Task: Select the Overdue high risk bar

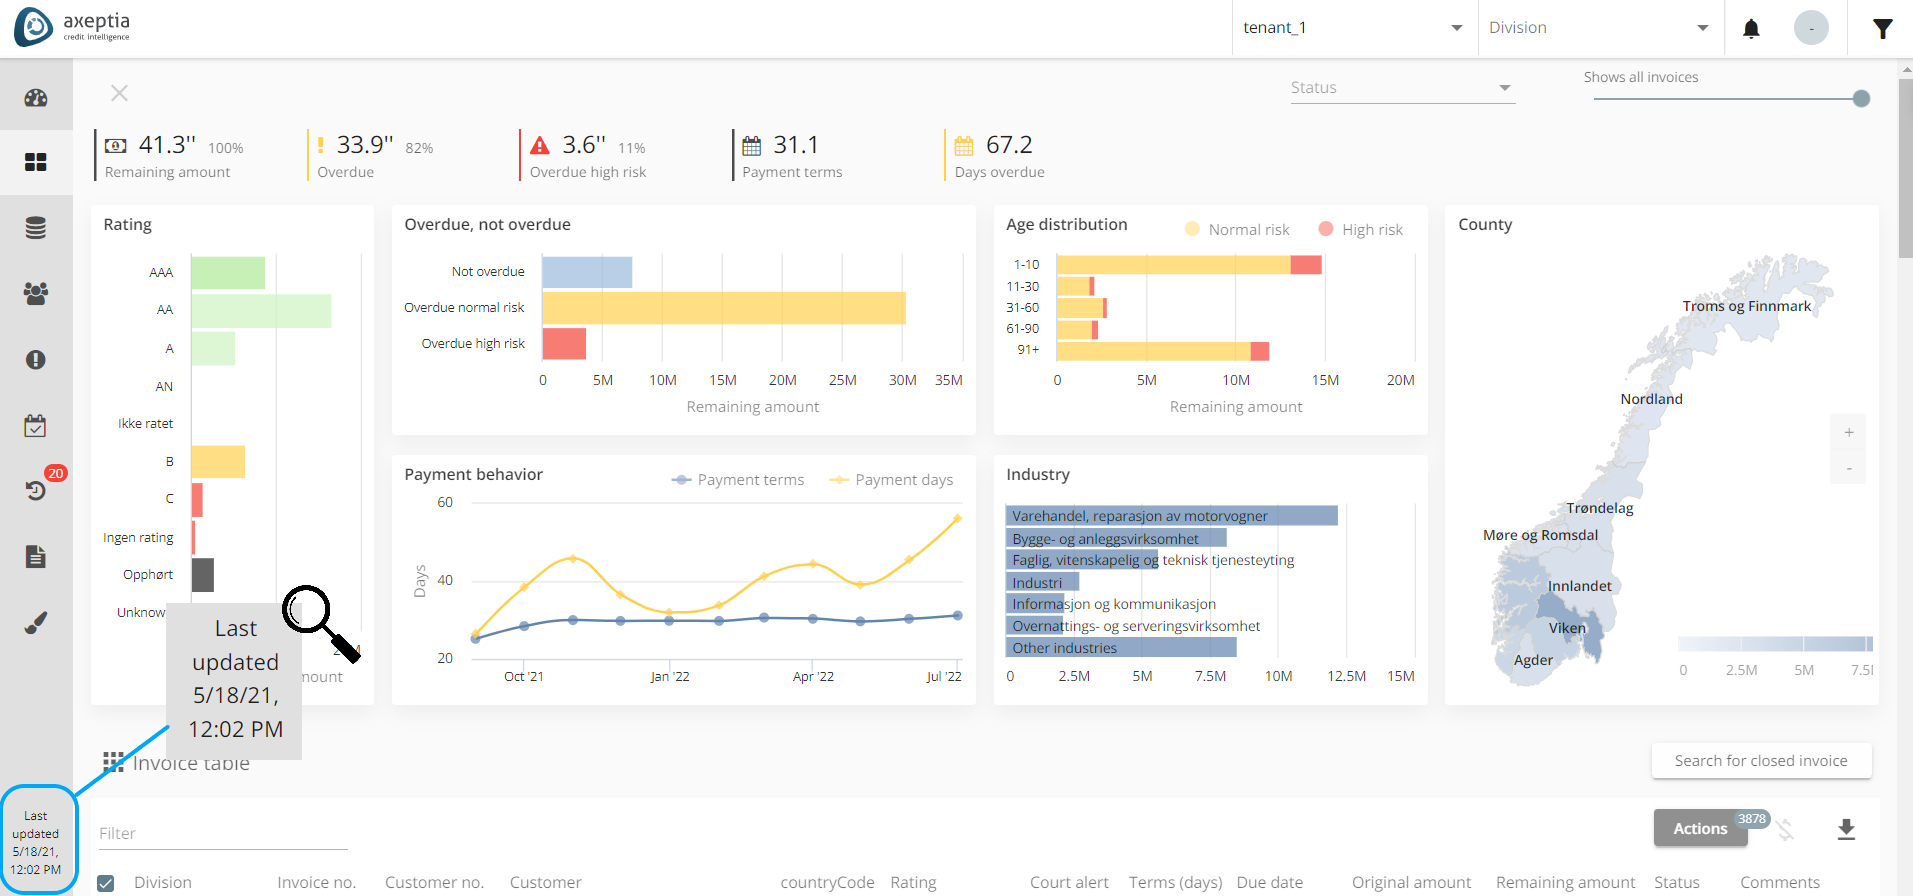Action: (564, 344)
